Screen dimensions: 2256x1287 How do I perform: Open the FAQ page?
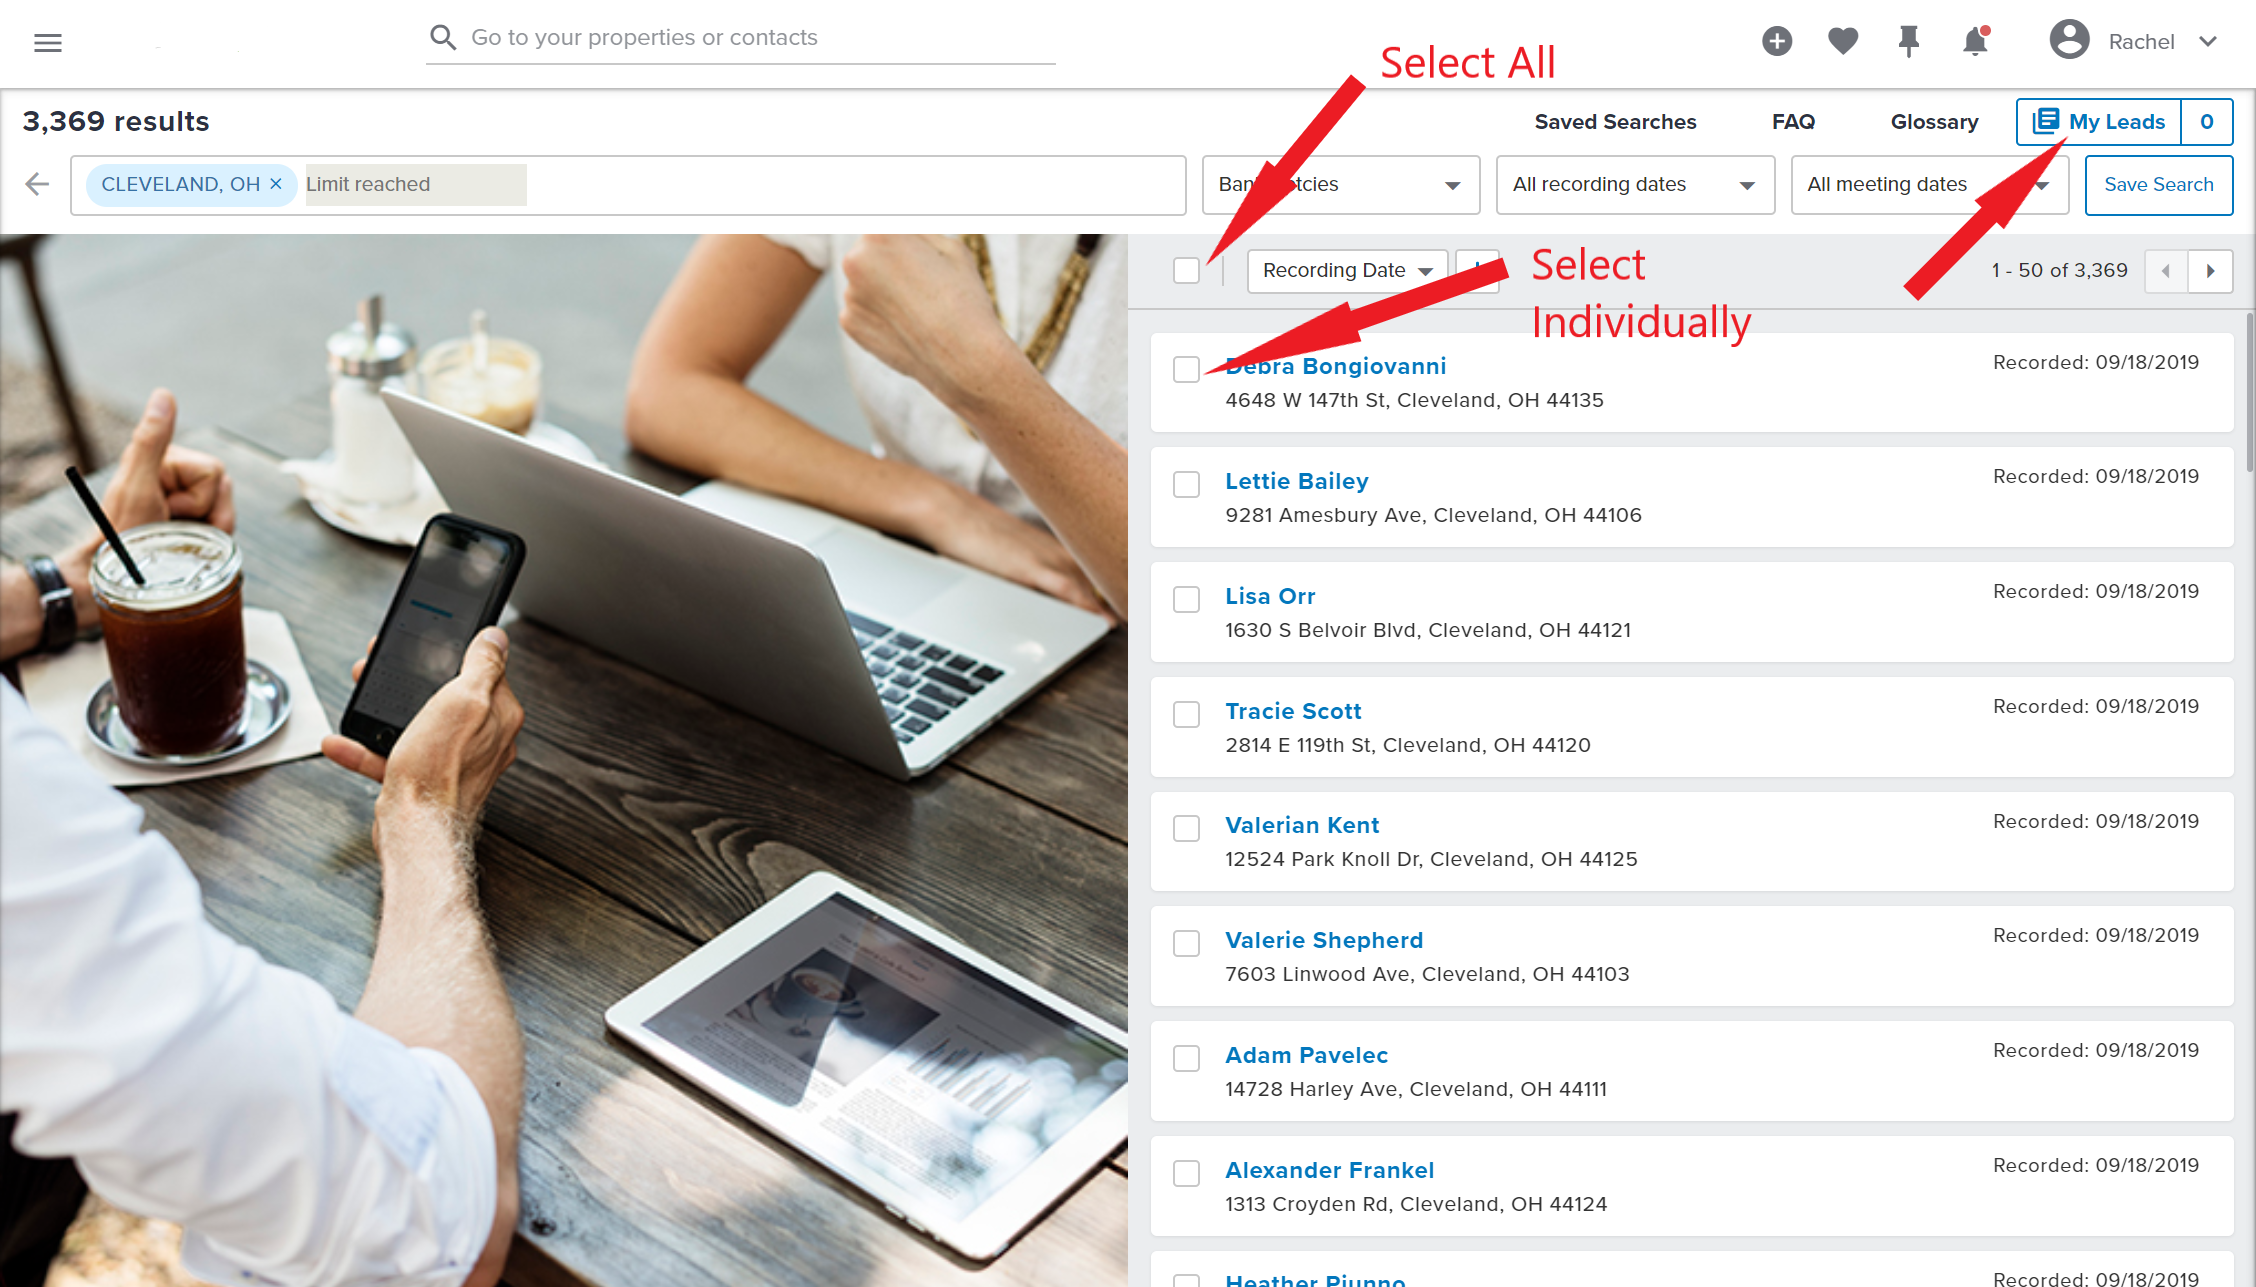(1793, 122)
